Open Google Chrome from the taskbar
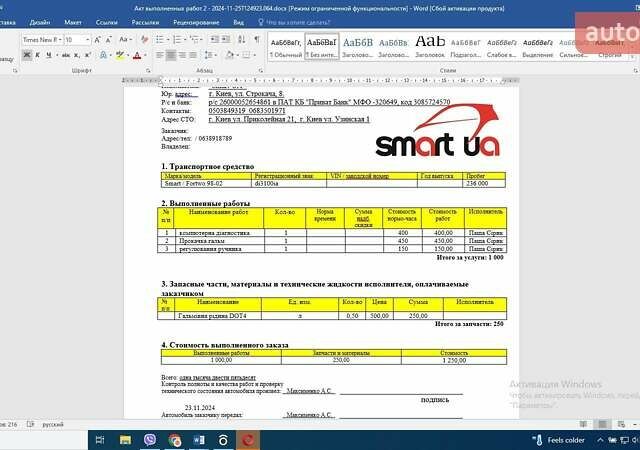This screenshot has width=640, height=450. click(175, 440)
